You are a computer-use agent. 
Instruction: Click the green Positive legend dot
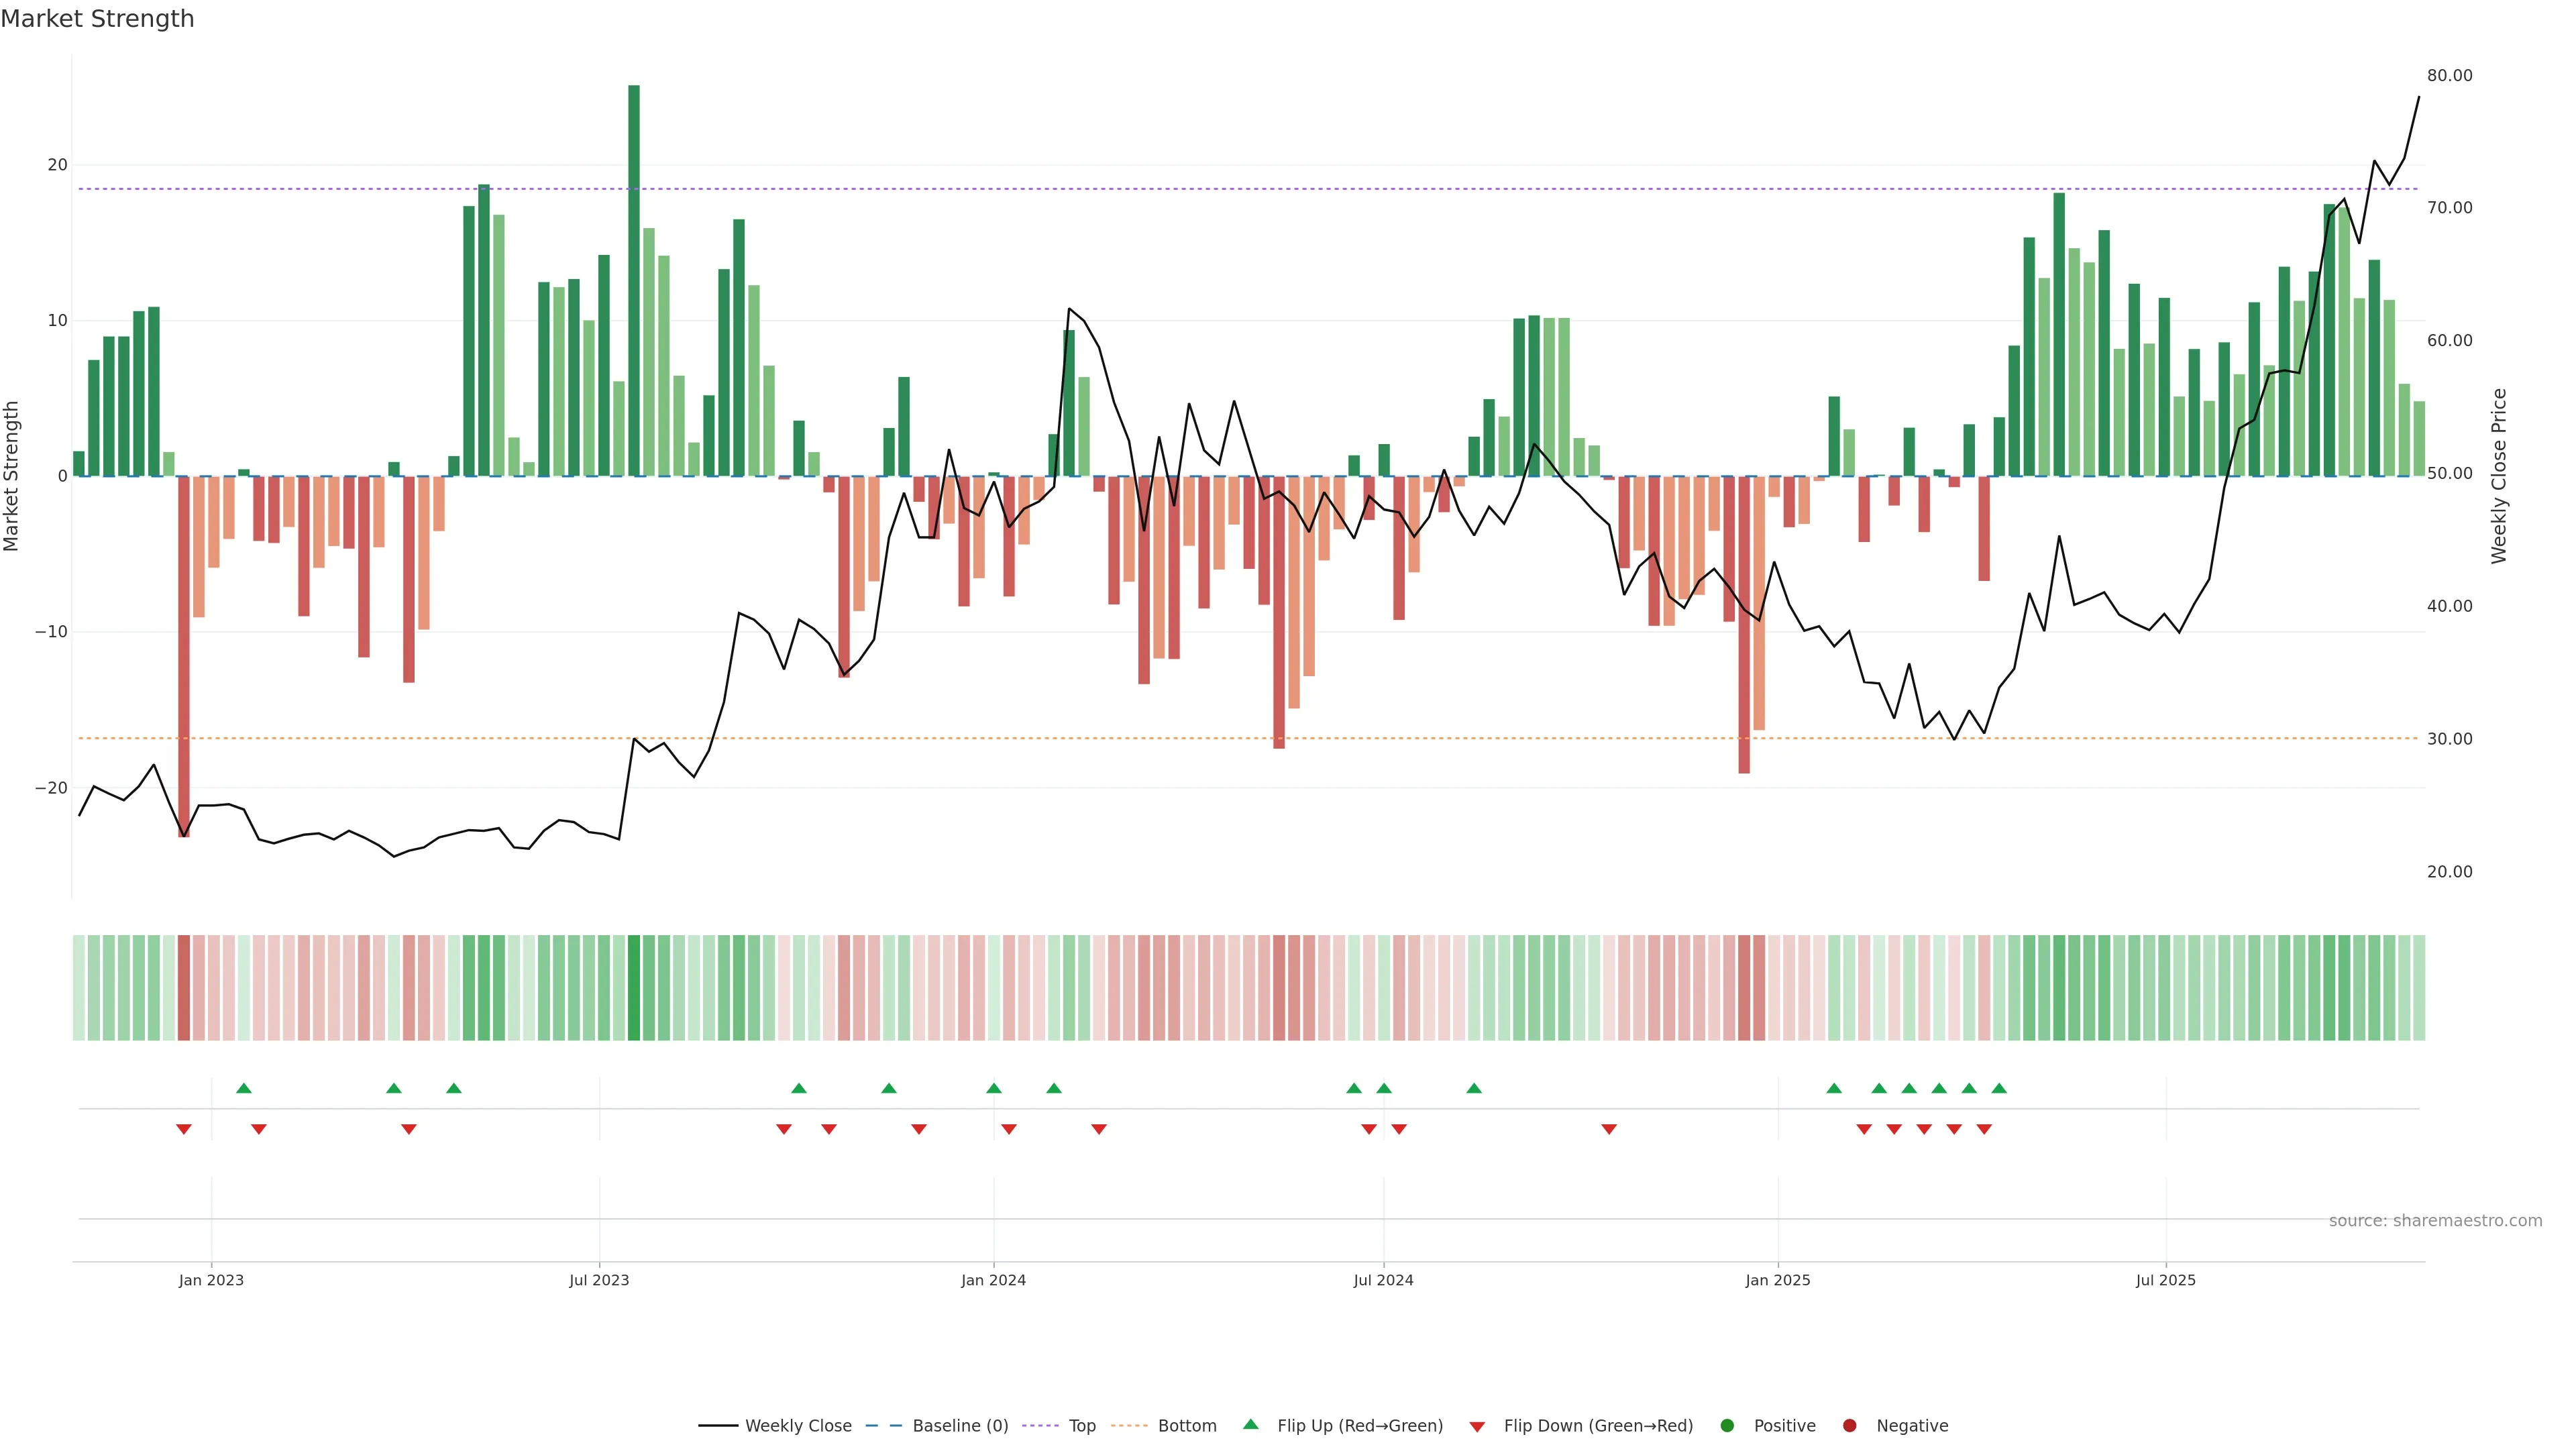(1727, 1426)
